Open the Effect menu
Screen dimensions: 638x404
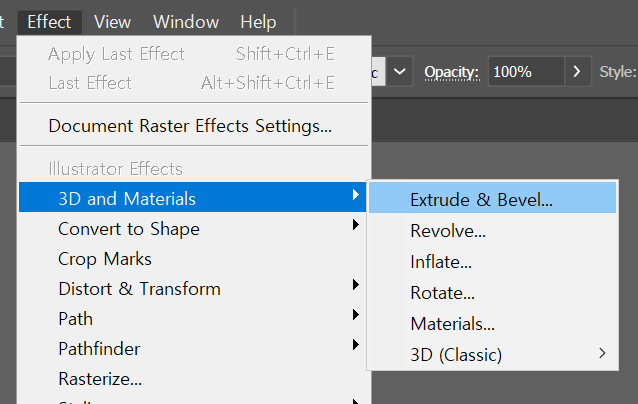point(49,22)
